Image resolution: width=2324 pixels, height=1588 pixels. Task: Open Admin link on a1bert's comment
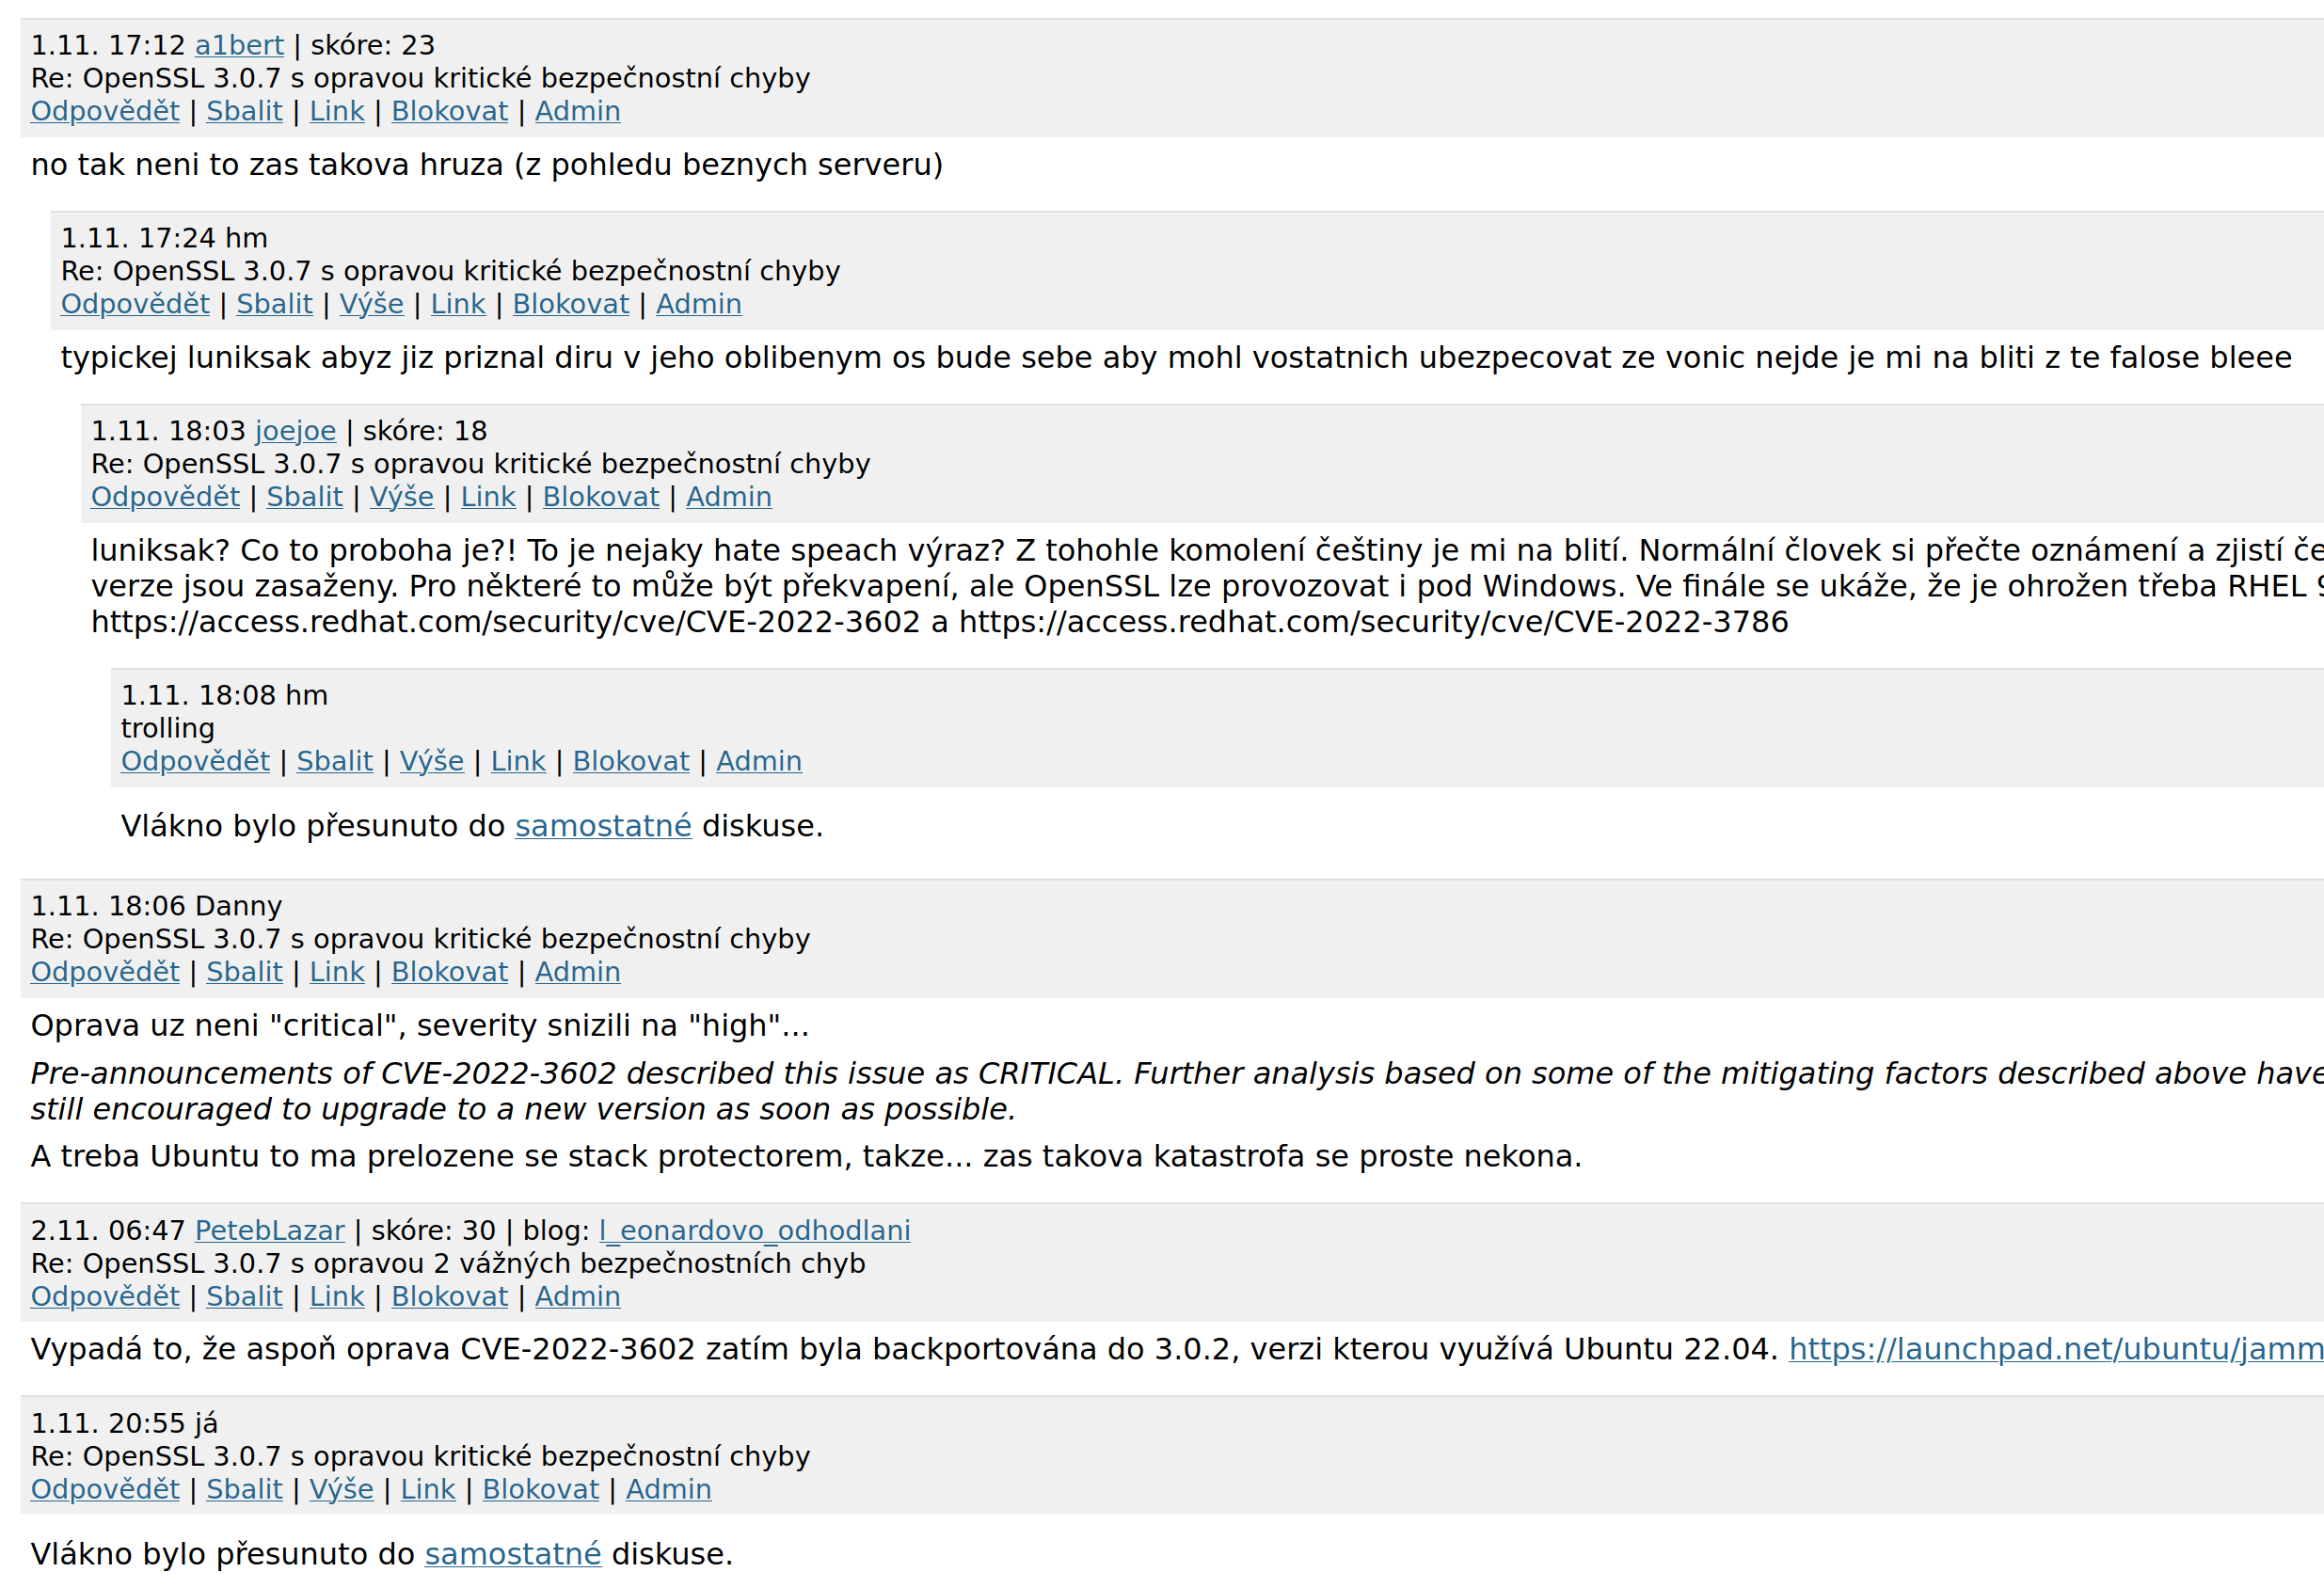[x=577, y=111]
